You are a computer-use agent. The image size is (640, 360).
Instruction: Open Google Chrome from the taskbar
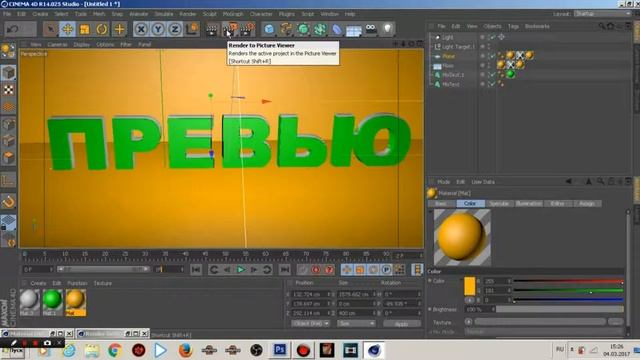point(115,350)
